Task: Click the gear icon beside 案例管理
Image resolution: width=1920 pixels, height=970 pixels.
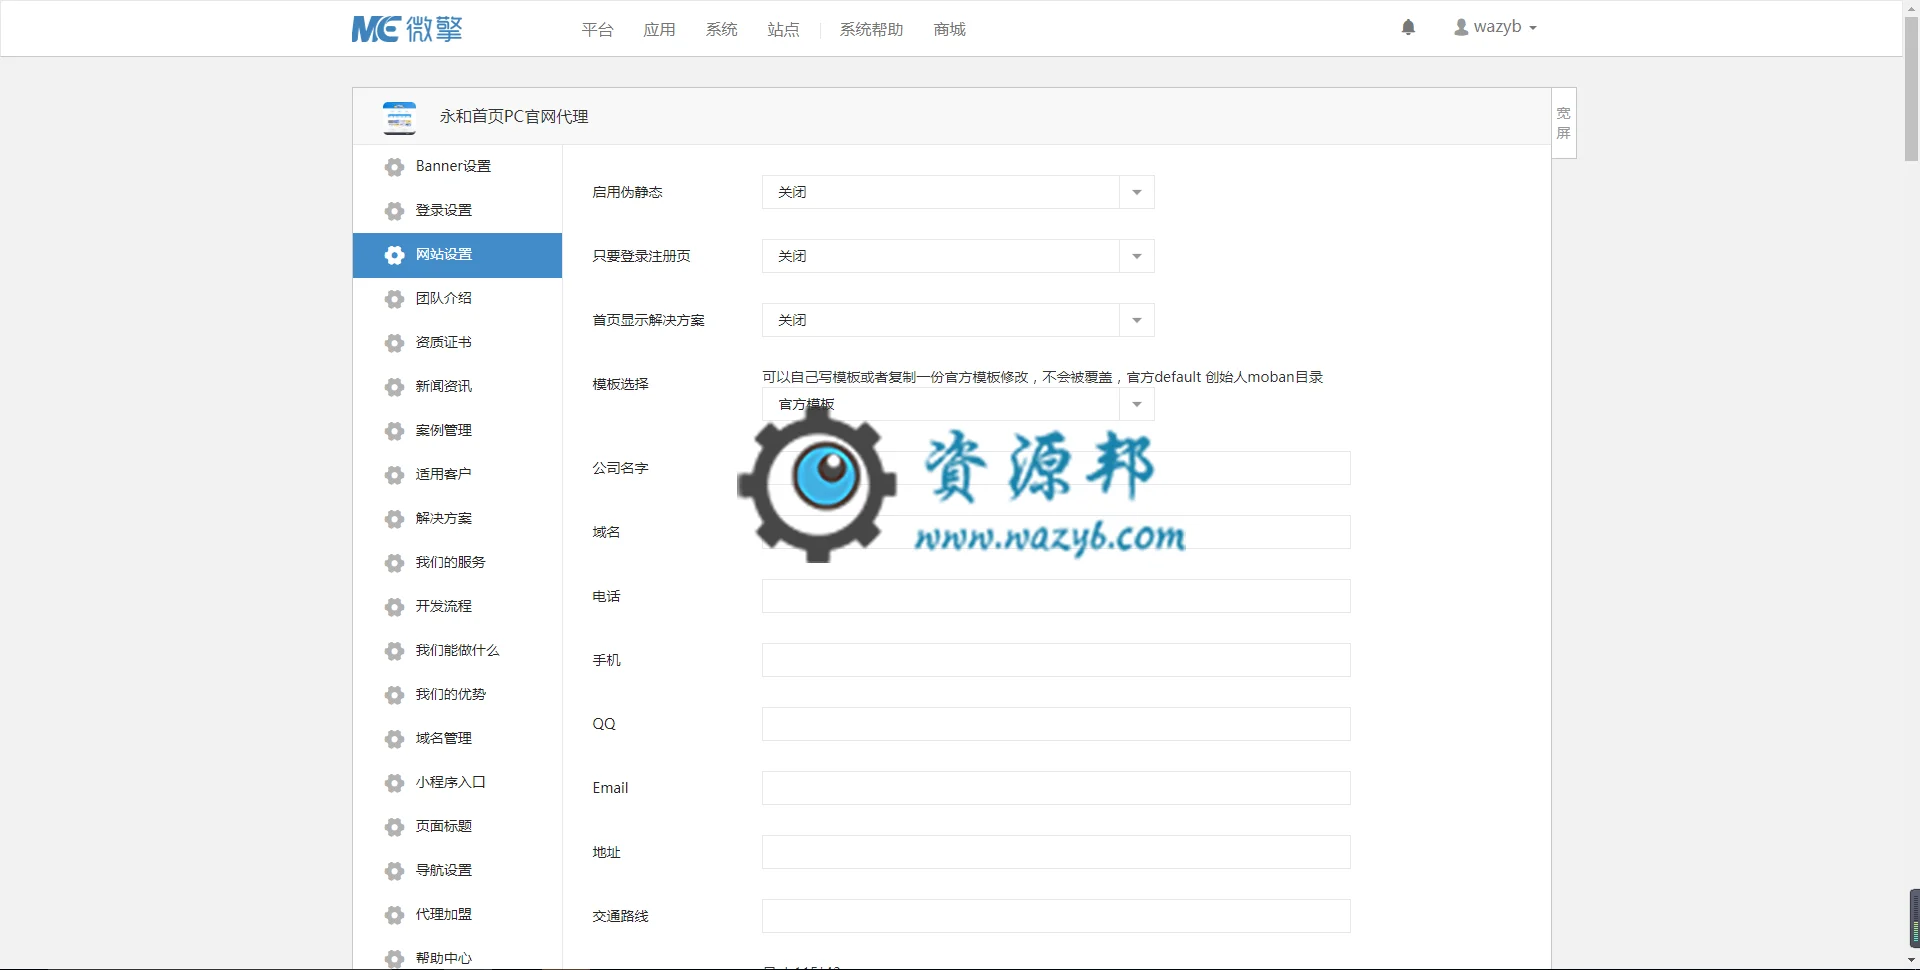Action: (395, 431)
